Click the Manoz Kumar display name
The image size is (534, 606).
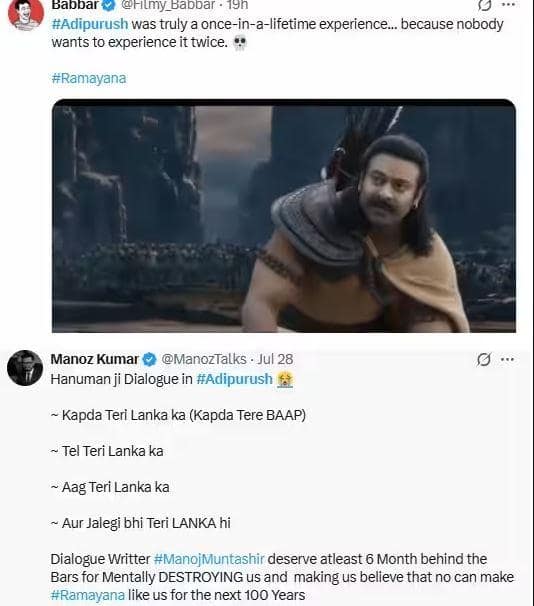(x=95, y=359)
